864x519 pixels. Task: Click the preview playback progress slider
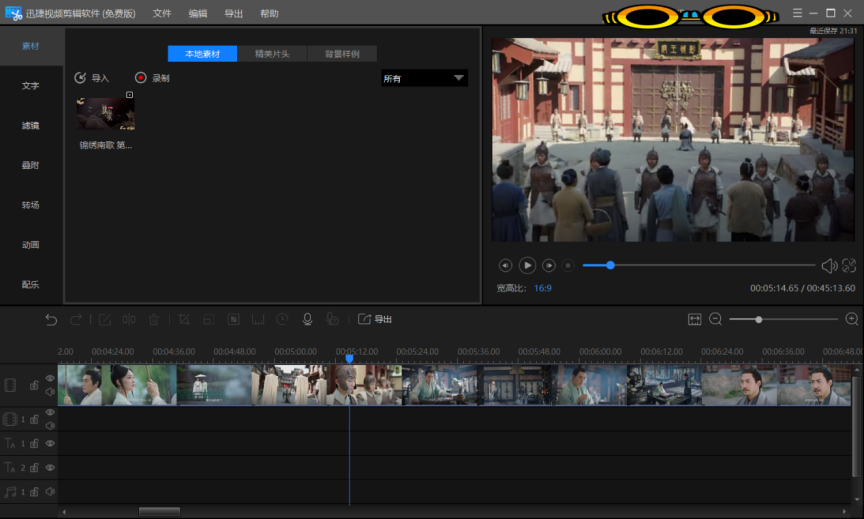click(x=698, y=266)
